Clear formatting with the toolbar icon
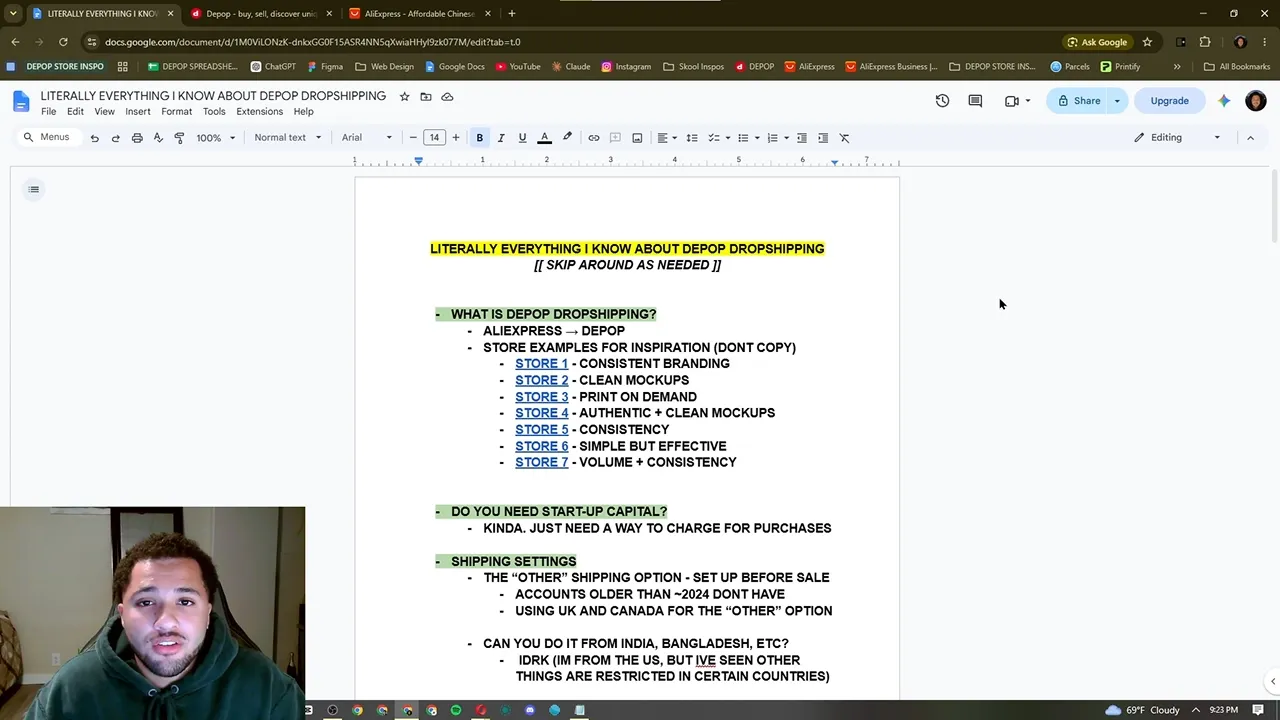The width and height of the screenshot is (1280, 720). [844, 138]
